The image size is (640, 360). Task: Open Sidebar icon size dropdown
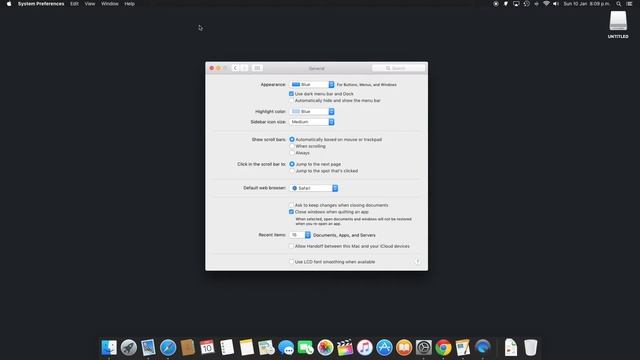(312, 122)
